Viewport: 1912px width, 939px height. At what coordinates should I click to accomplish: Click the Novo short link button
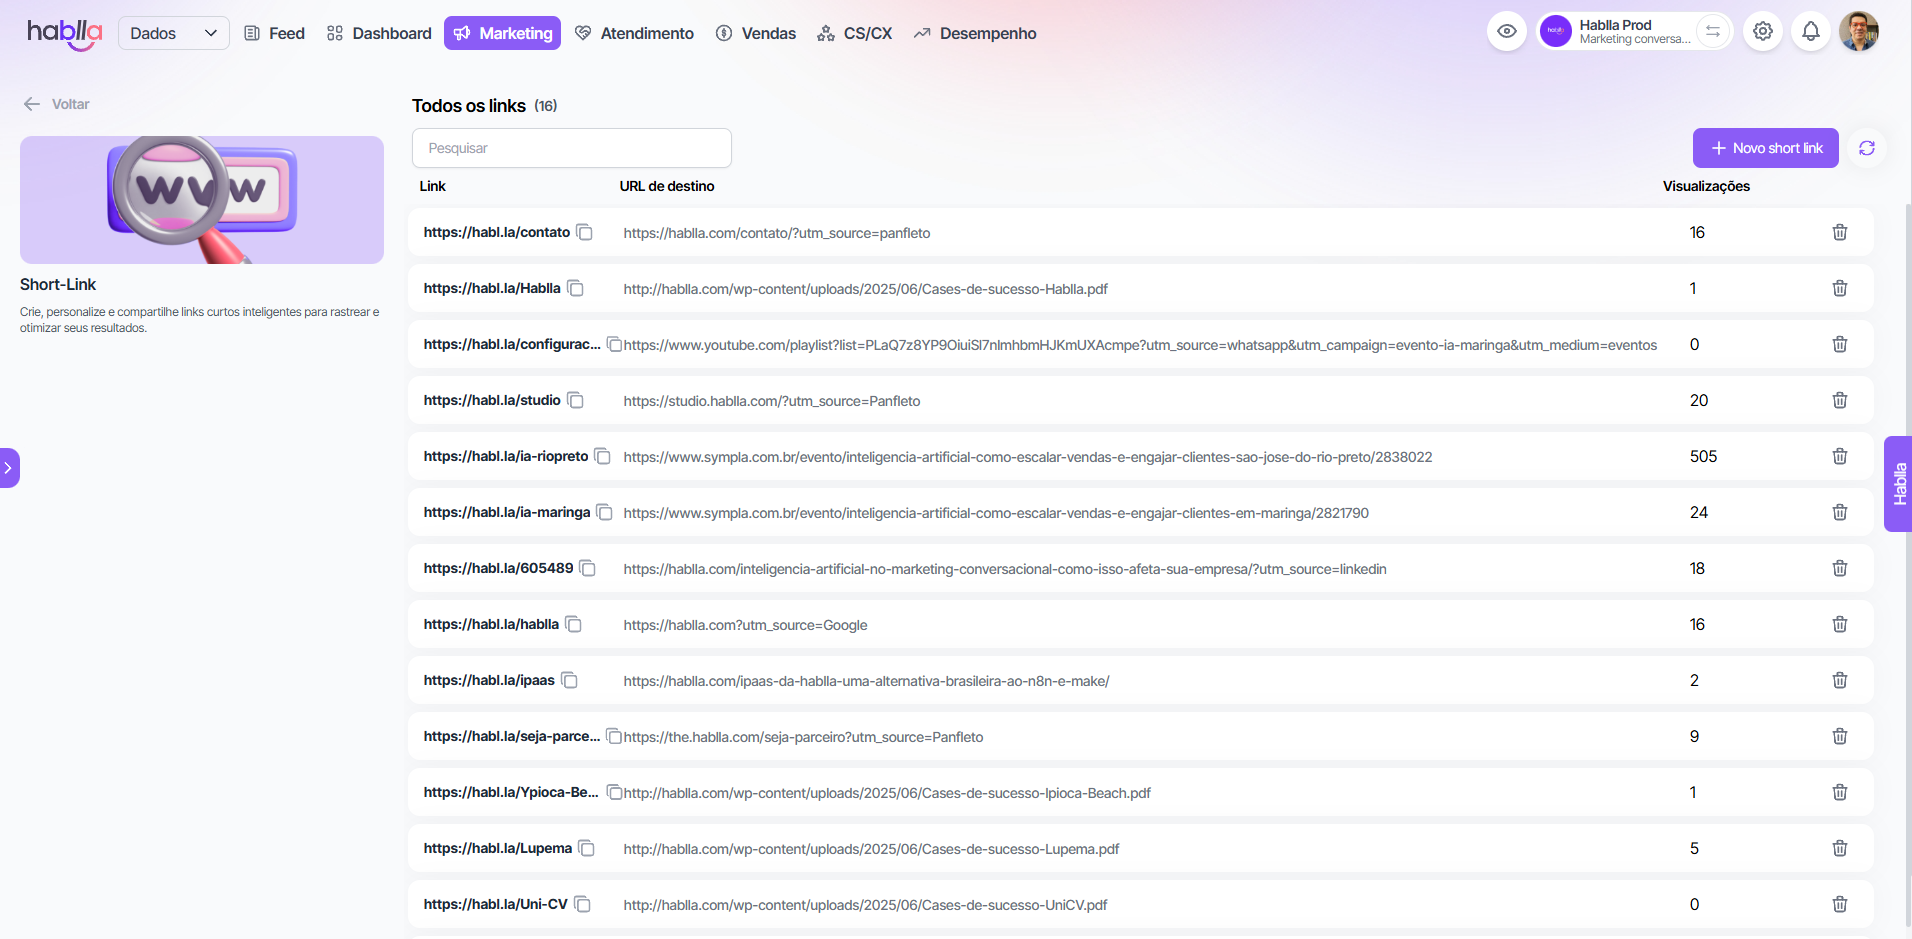click(x=1765, y=148)
